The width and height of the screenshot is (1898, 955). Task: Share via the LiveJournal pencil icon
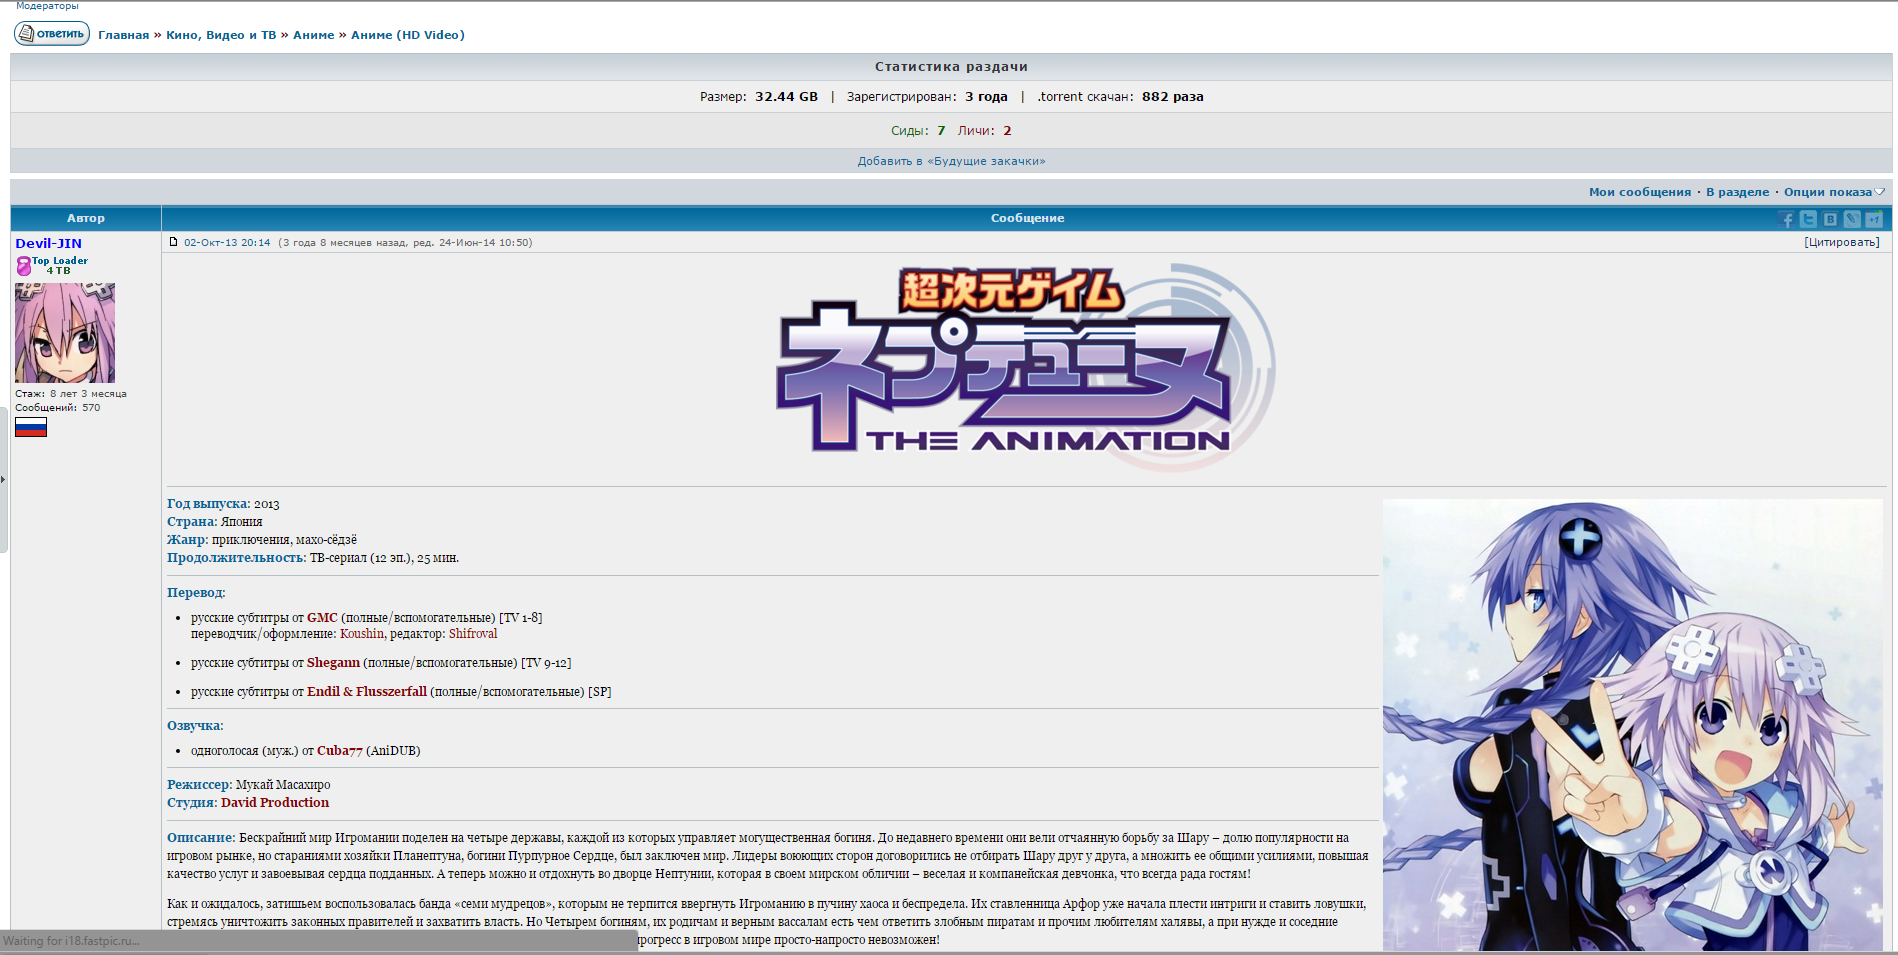pyautogui.click(x=1852, y=219)
